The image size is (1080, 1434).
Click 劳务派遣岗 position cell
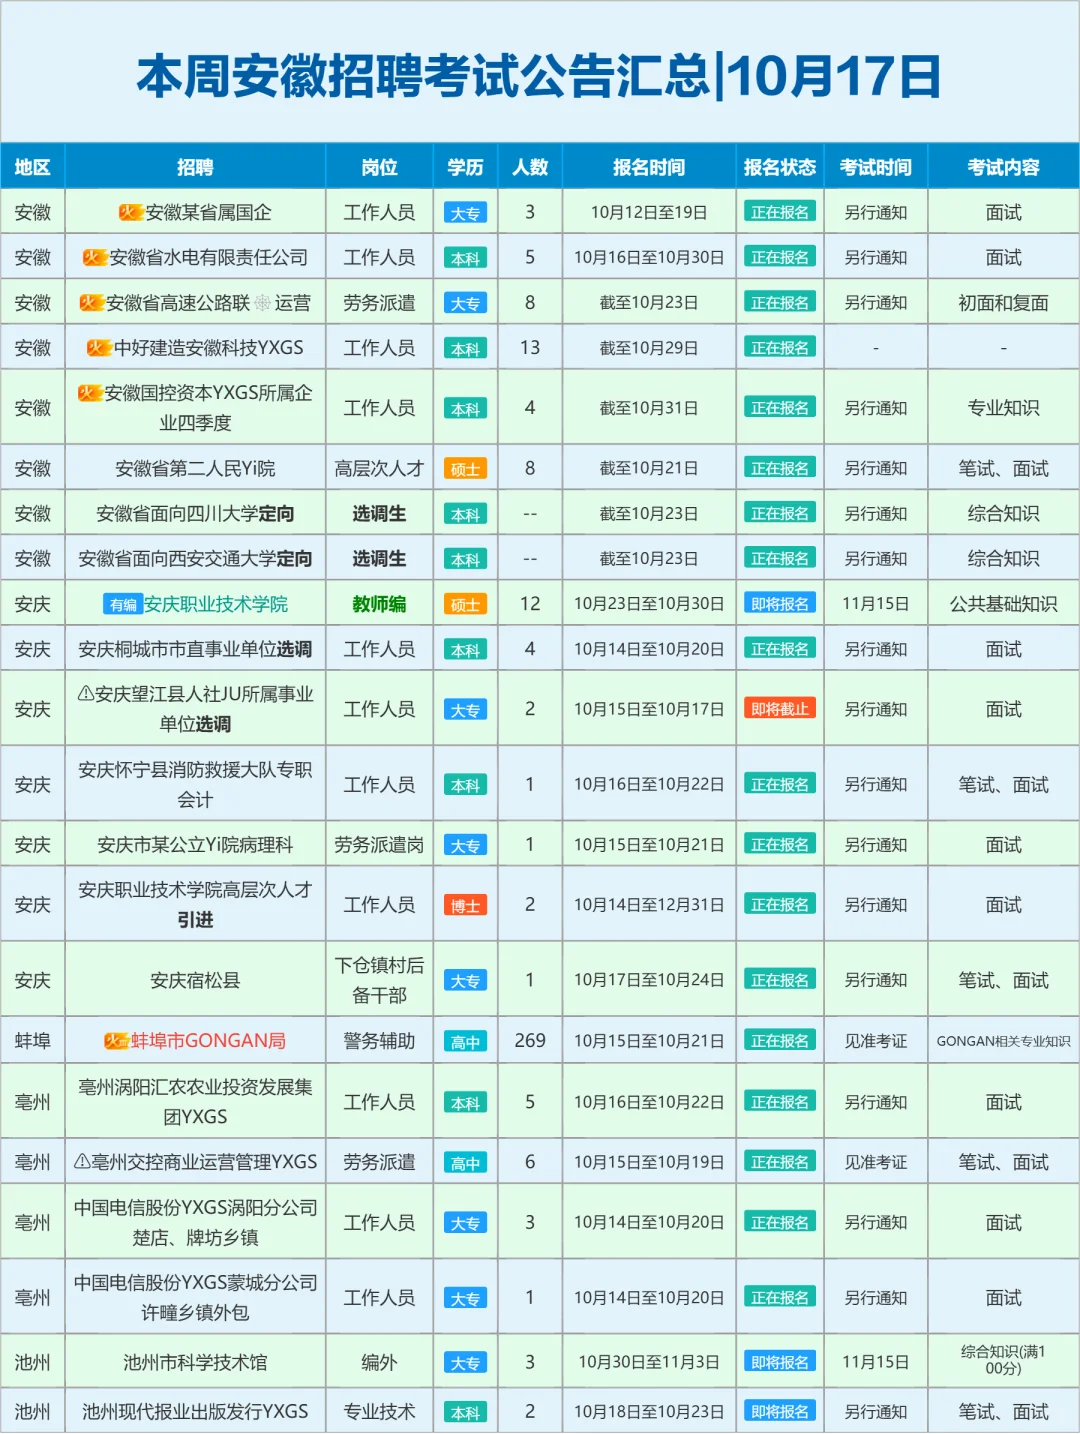click(x=379, y=845)
